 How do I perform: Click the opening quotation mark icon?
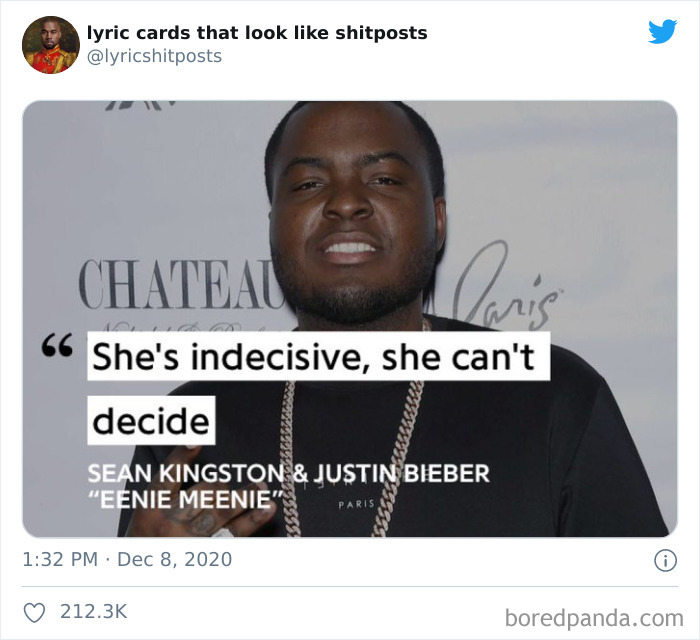(x=57, y=345)
